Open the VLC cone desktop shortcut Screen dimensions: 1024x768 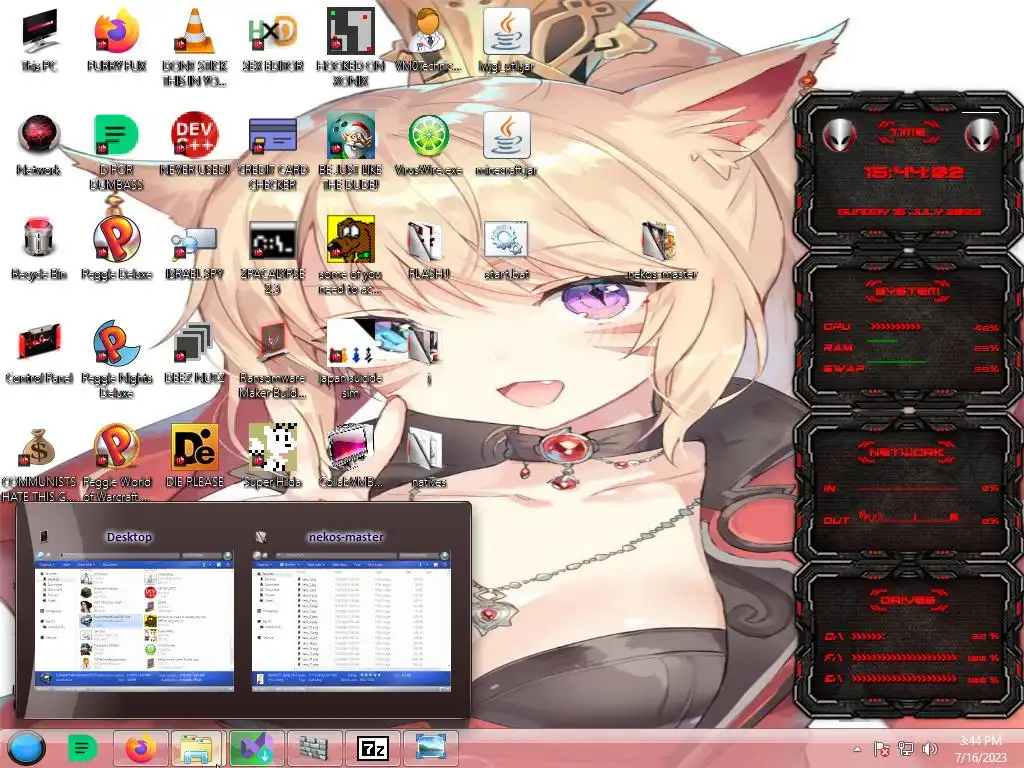tap(195, 47)
